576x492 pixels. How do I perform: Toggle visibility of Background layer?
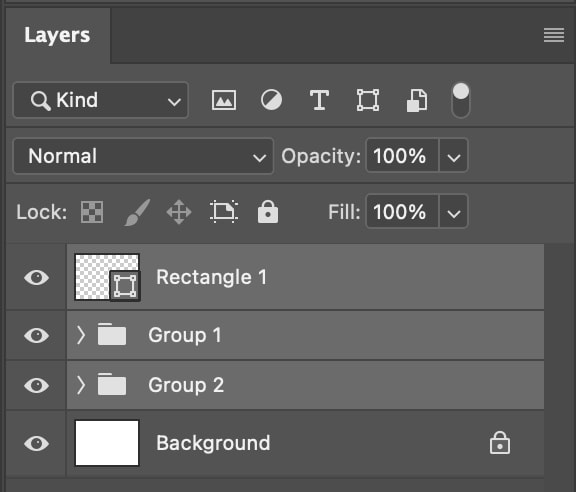point(36,443)
